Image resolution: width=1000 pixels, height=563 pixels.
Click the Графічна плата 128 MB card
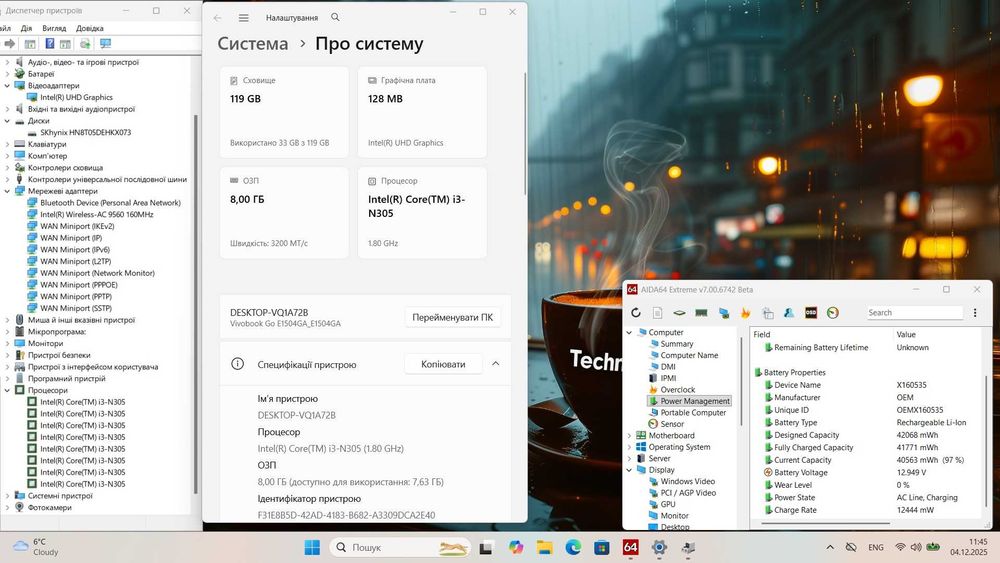point(422,112)
